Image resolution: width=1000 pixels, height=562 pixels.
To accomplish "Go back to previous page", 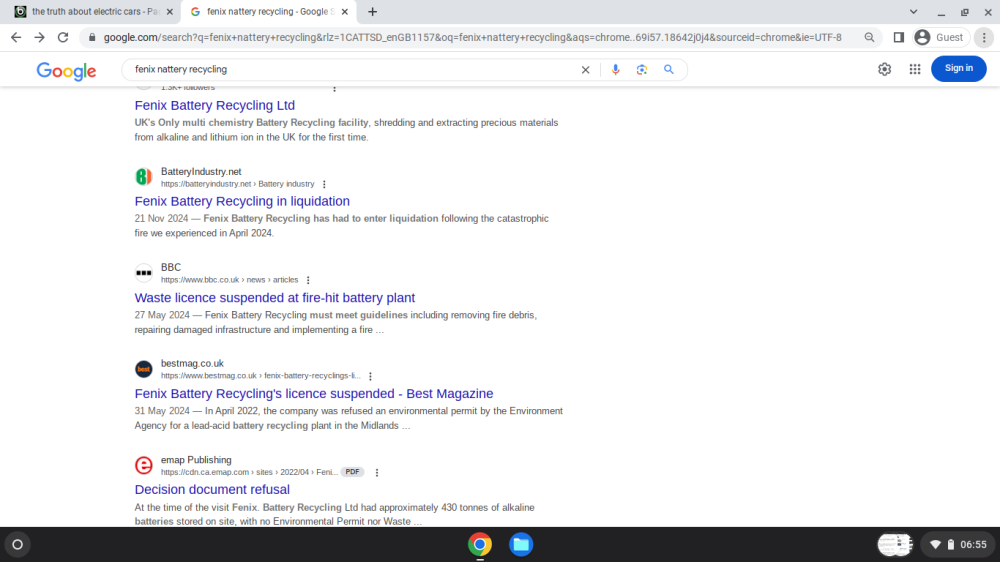I will coord(16,38).
